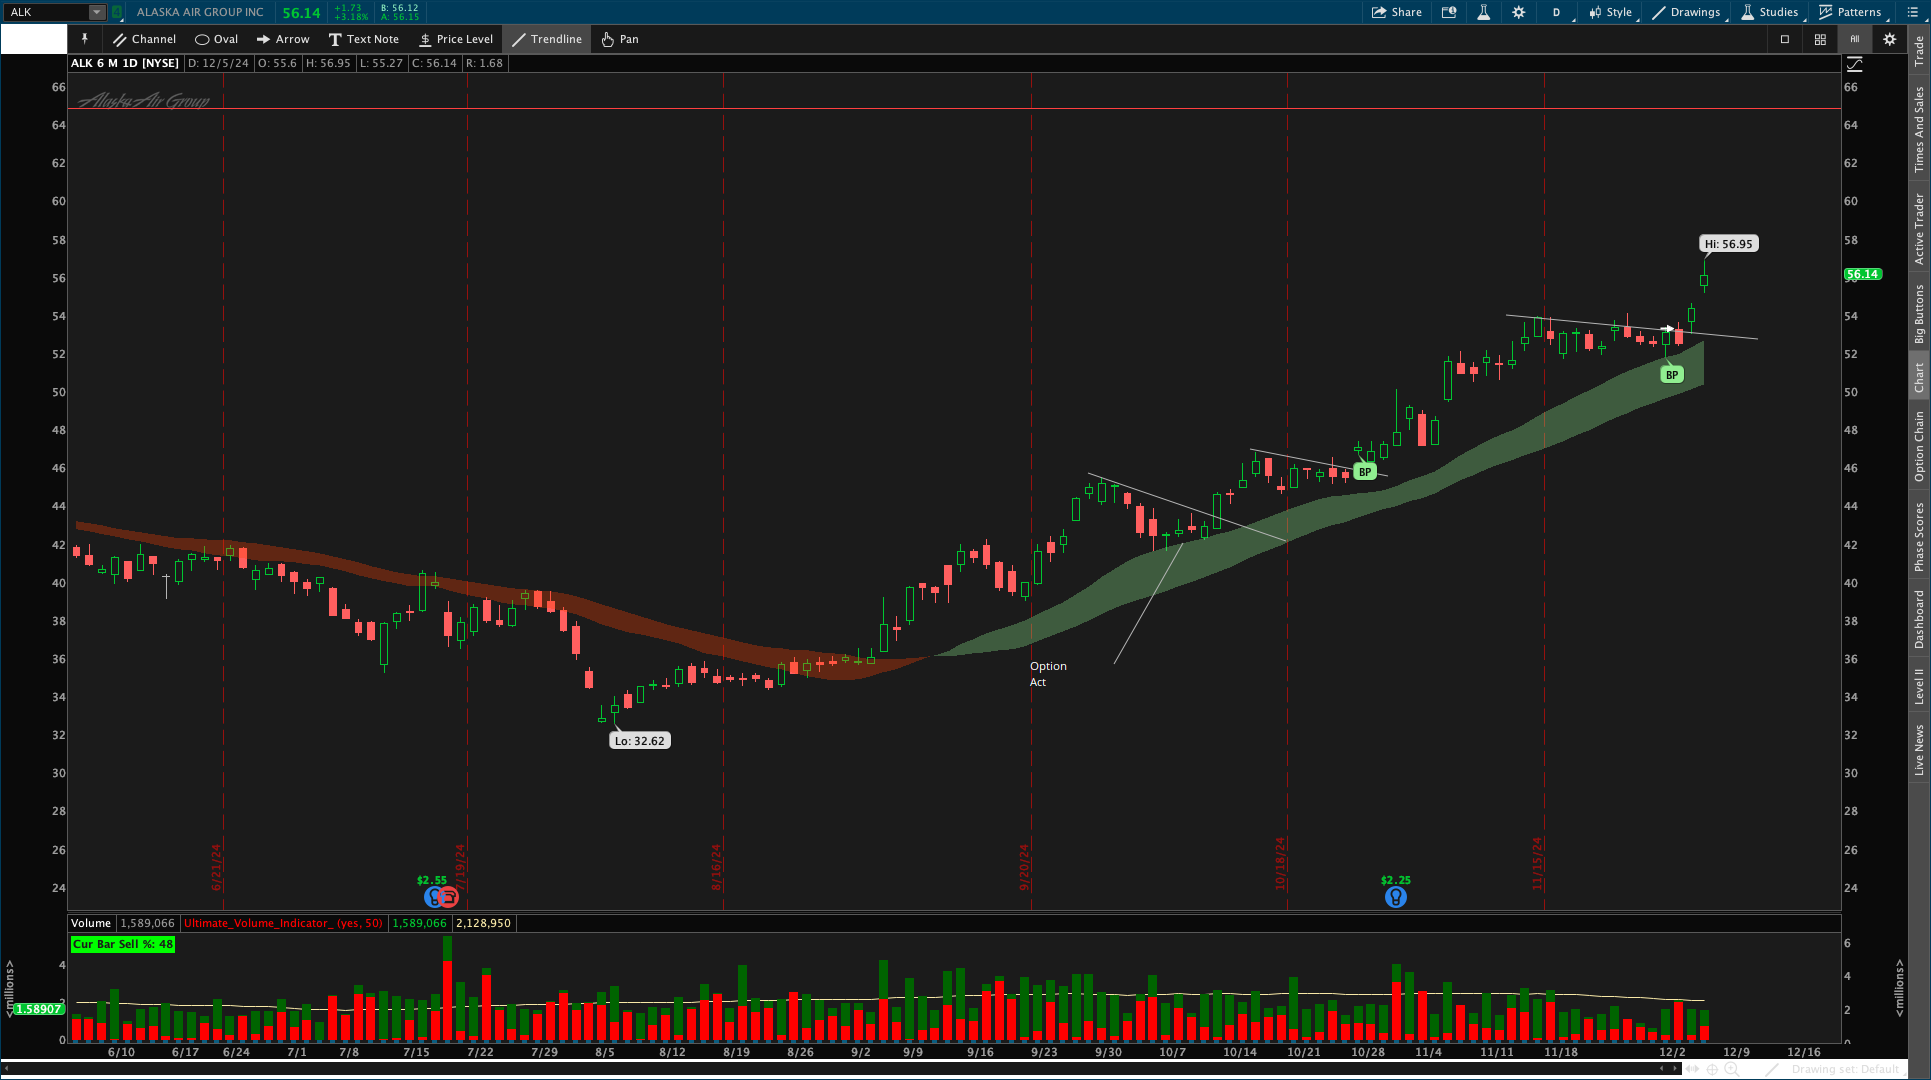Switch to single chart layout view
The image size is (1931, 1080).
1785,39
